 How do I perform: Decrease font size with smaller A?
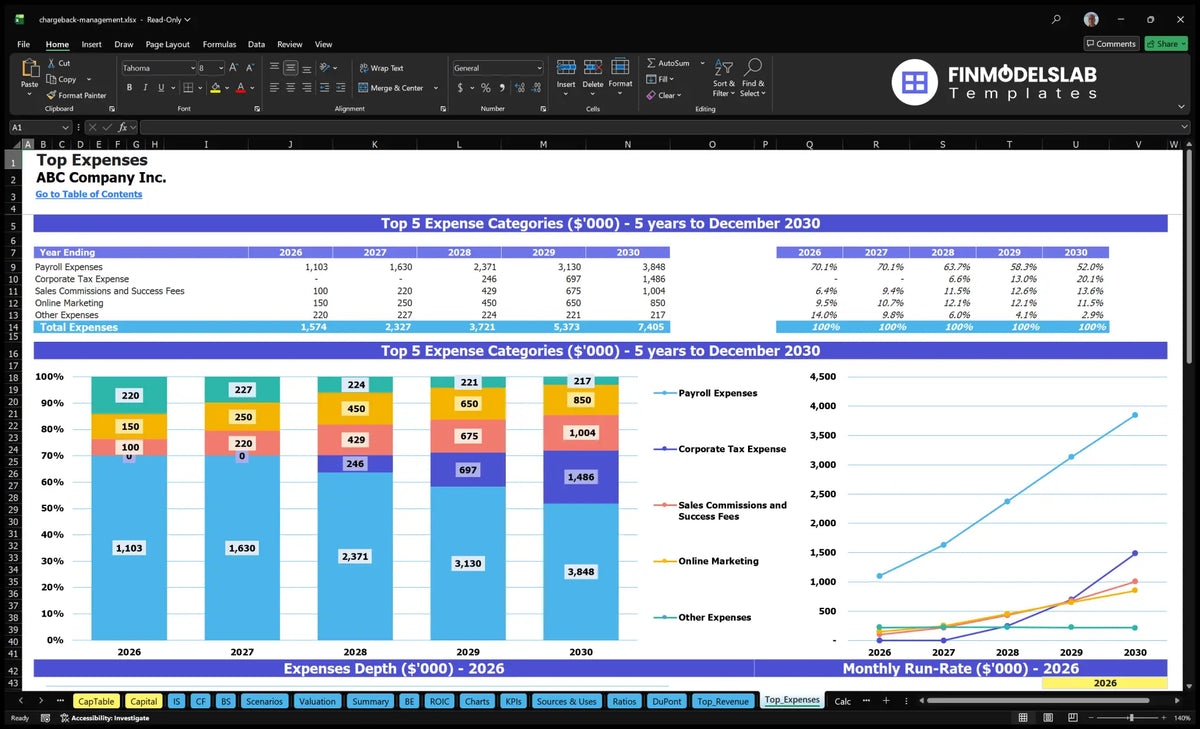[249, 68]
